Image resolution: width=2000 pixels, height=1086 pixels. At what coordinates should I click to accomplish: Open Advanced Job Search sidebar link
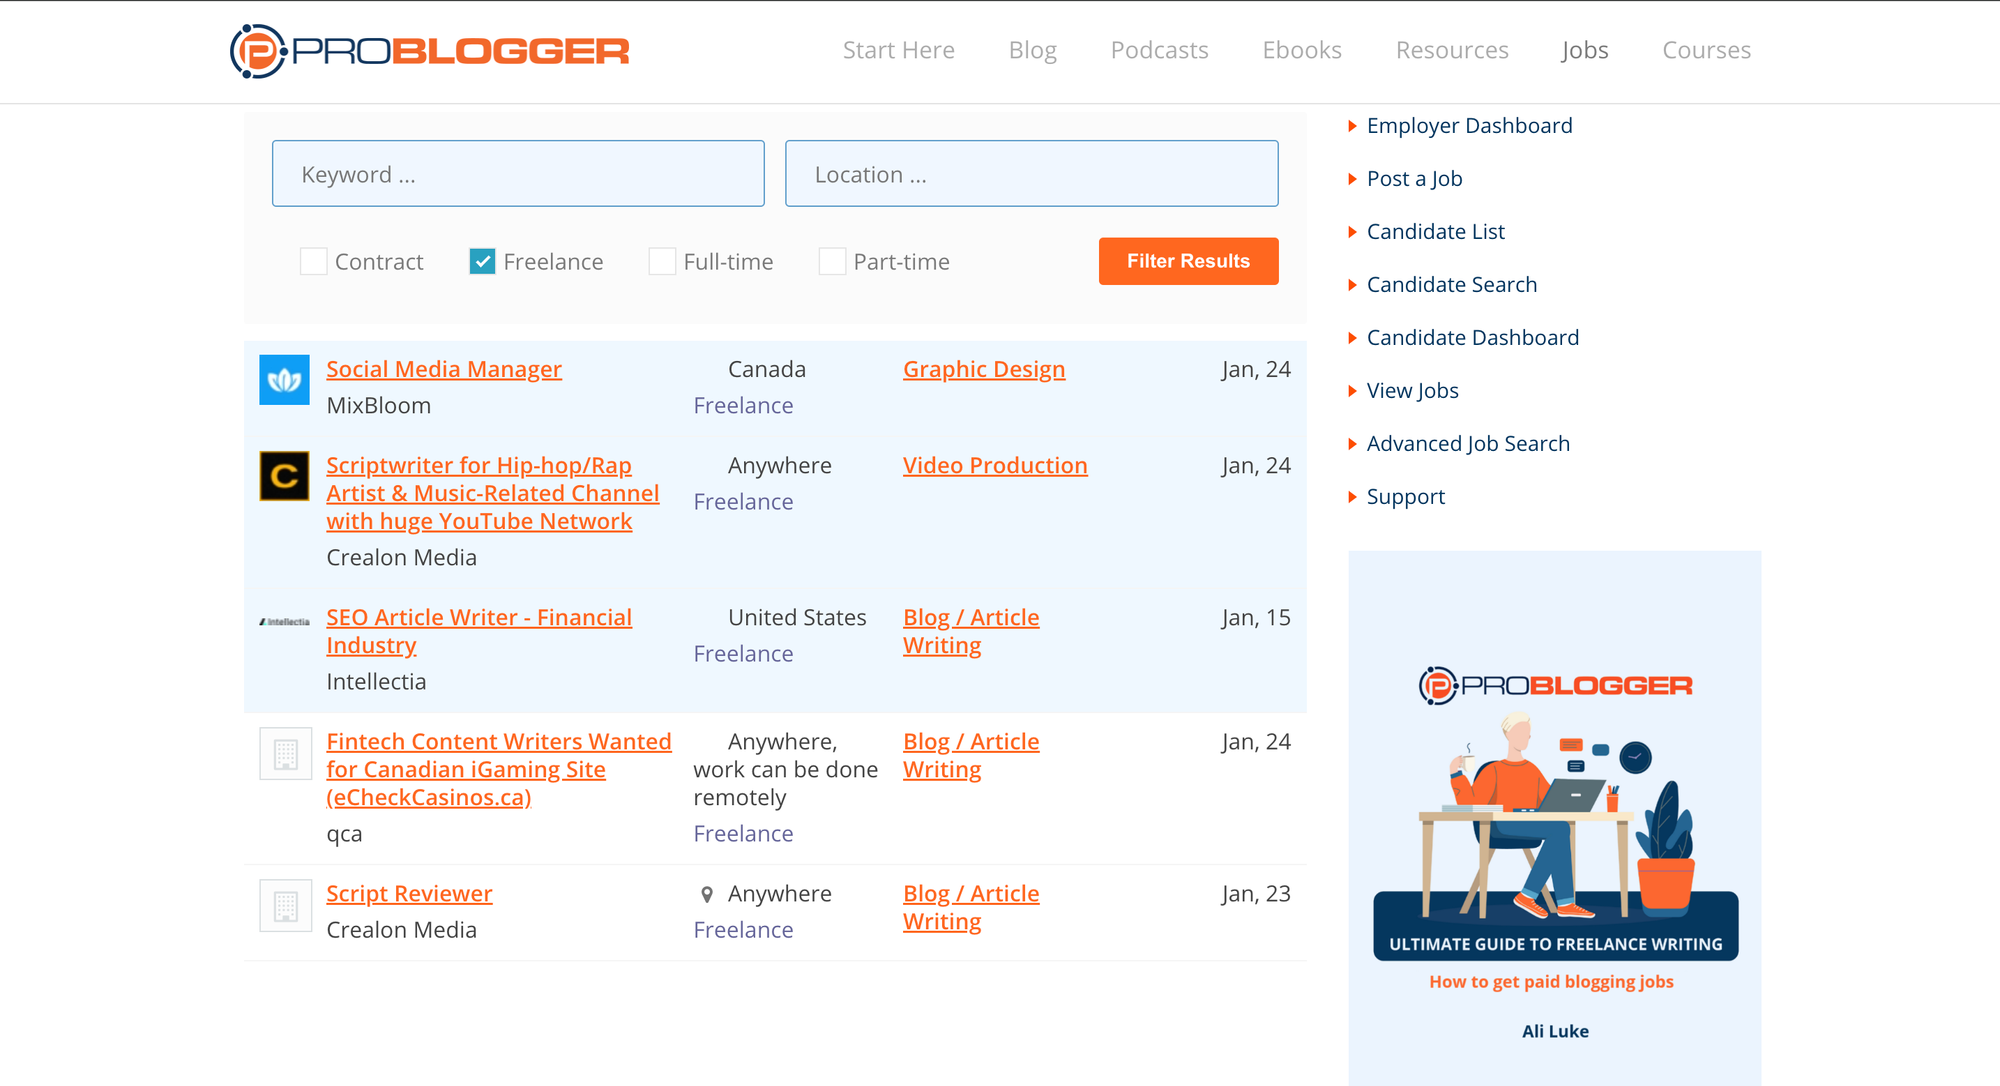click(1468, 444)
